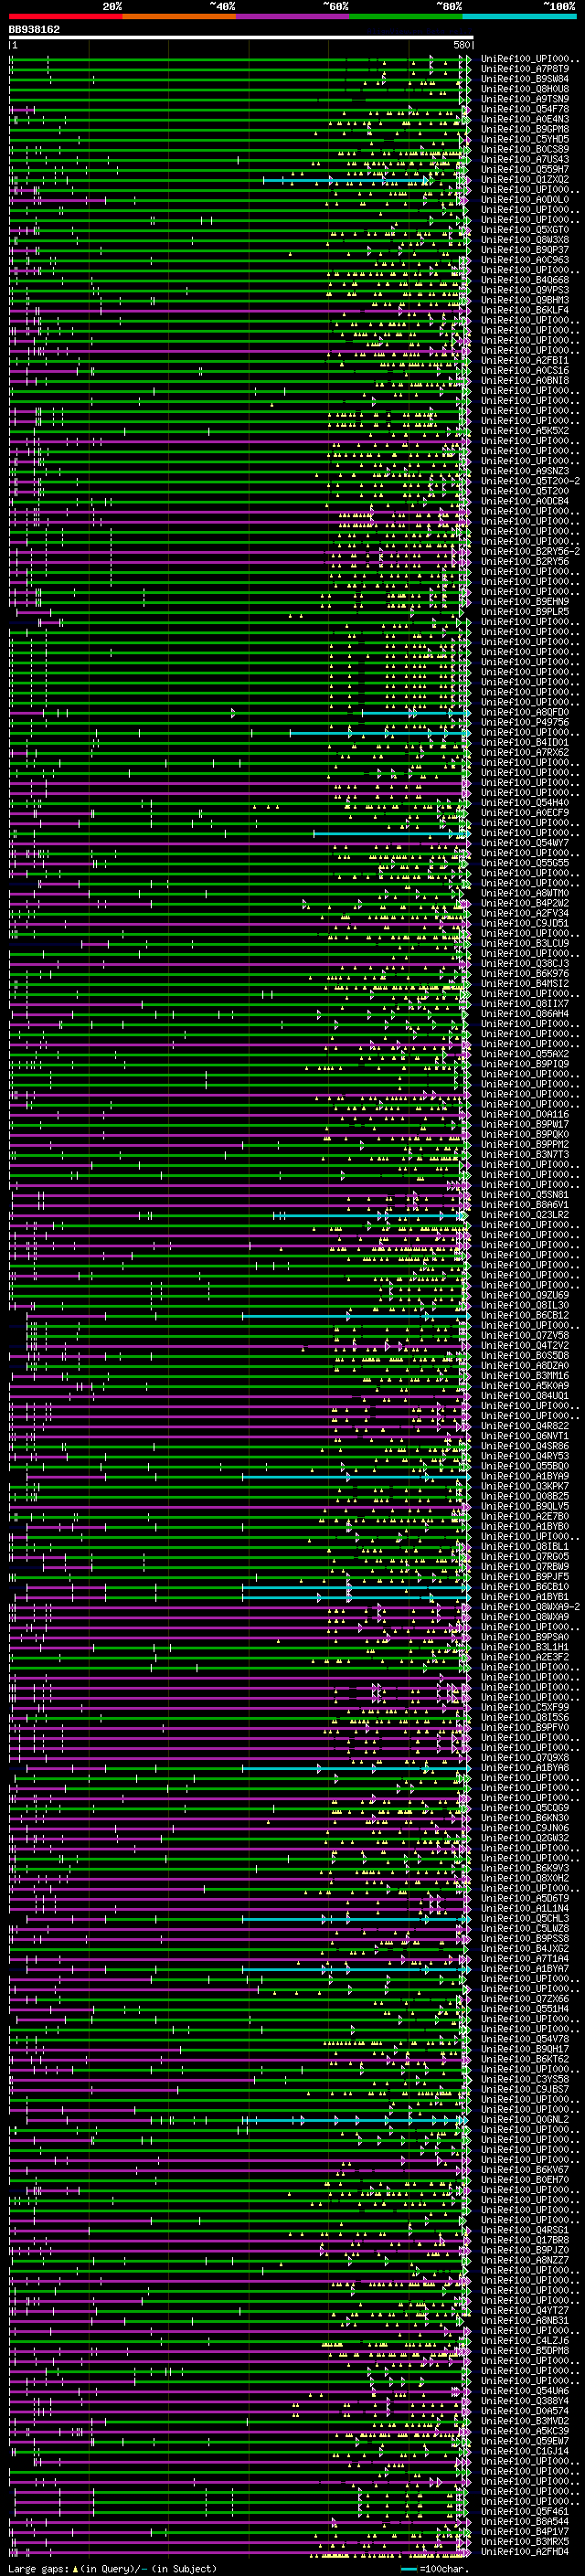Image resolution: width=585 pixels, height=2576 pixels.
Task: Choose sequence UniRef100_C1GJ14
Action: click(x=525, y=2451)
